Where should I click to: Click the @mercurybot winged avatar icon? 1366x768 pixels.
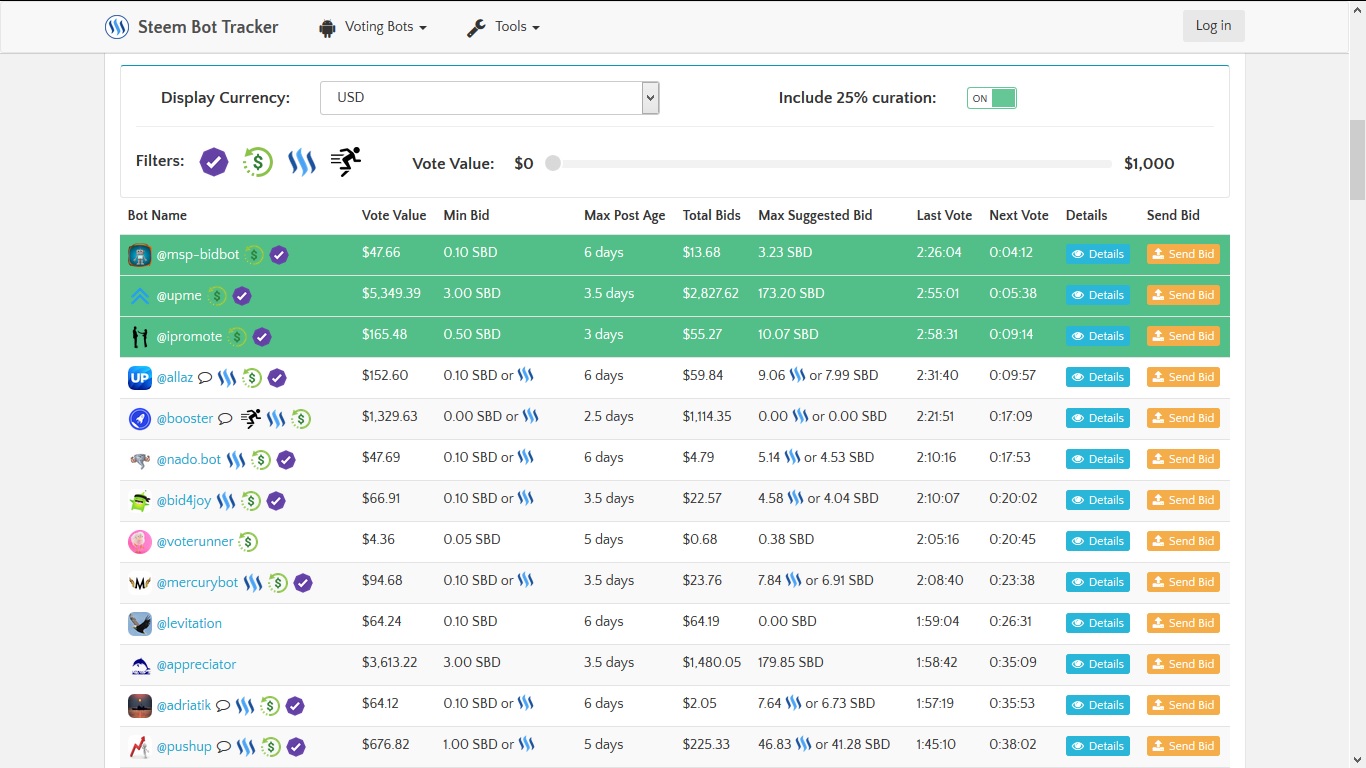click(140, 583)
